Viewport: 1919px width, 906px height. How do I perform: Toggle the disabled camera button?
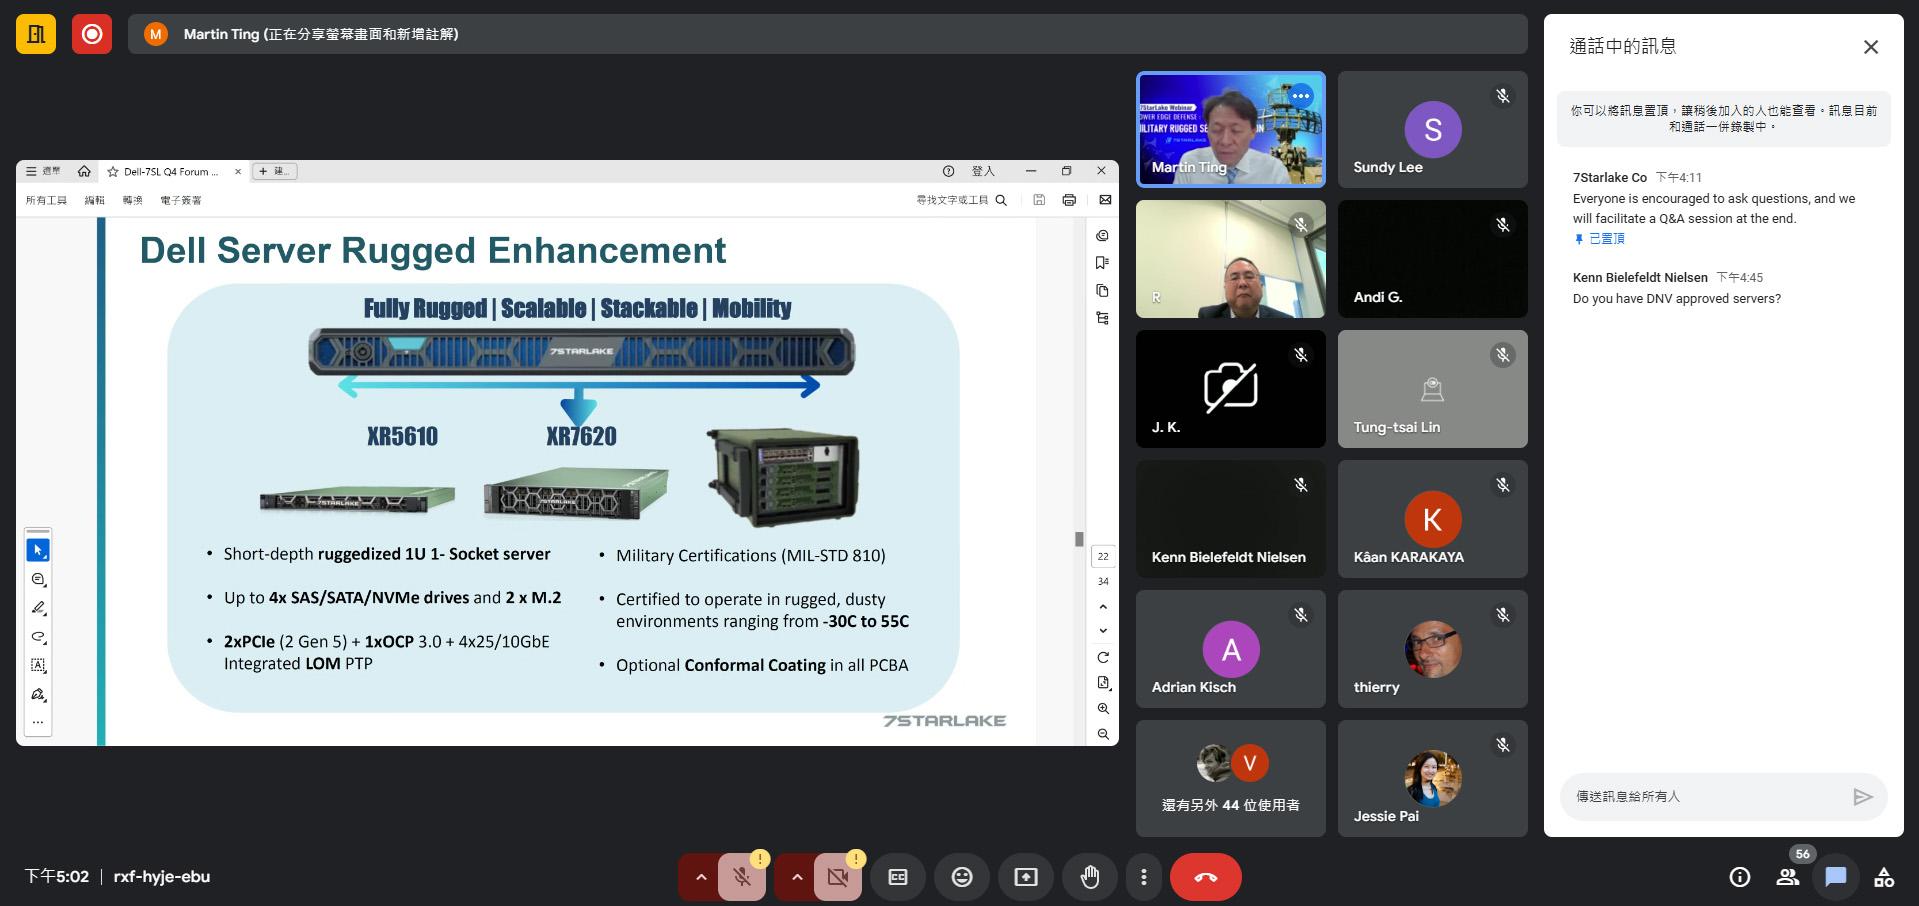pos(837,877)
